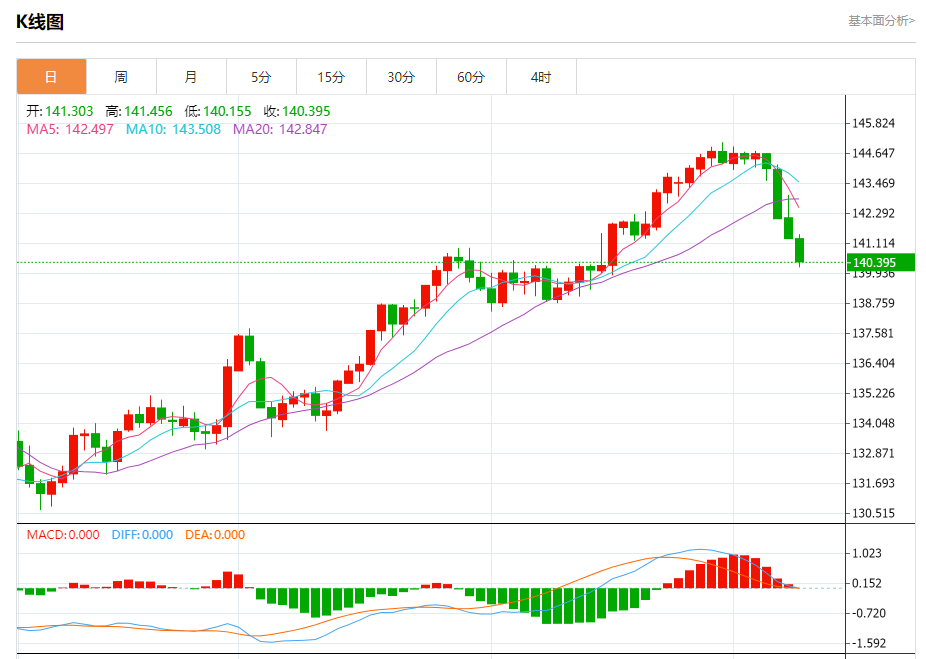Click the K线图 heading
The width and height of the screenshot is (926, 659).
point(40,22)
